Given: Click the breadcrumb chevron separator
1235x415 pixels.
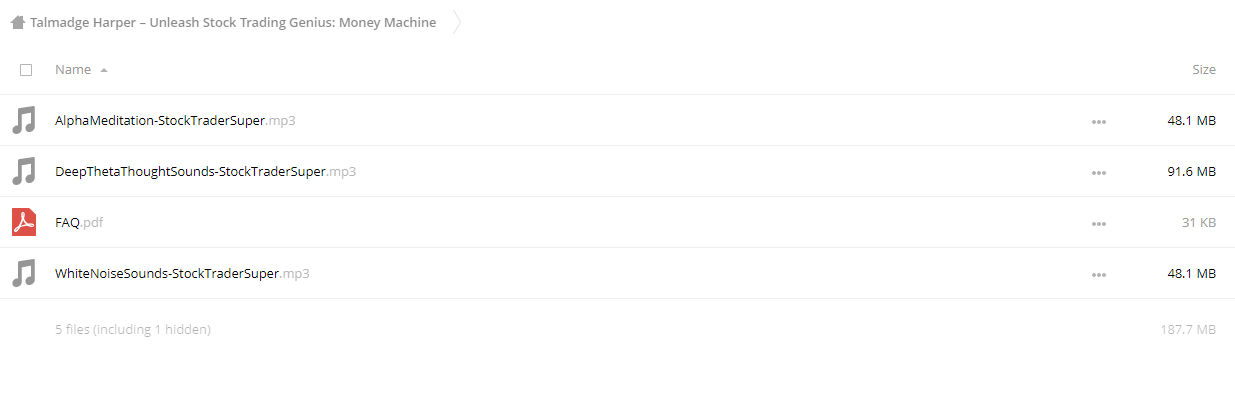Looking at the screenshot, I should pos(457,22).
